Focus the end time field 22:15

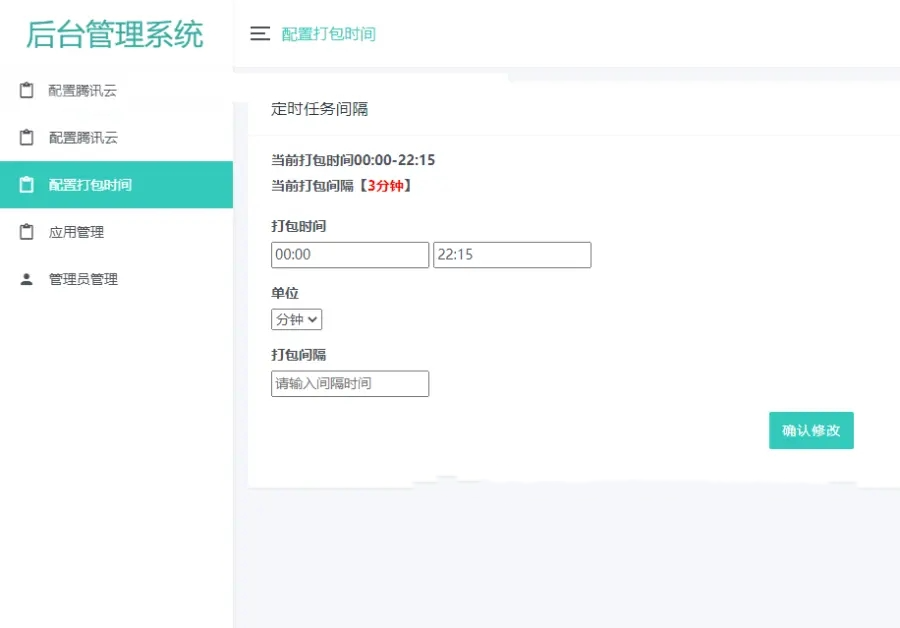pos(512,255)
